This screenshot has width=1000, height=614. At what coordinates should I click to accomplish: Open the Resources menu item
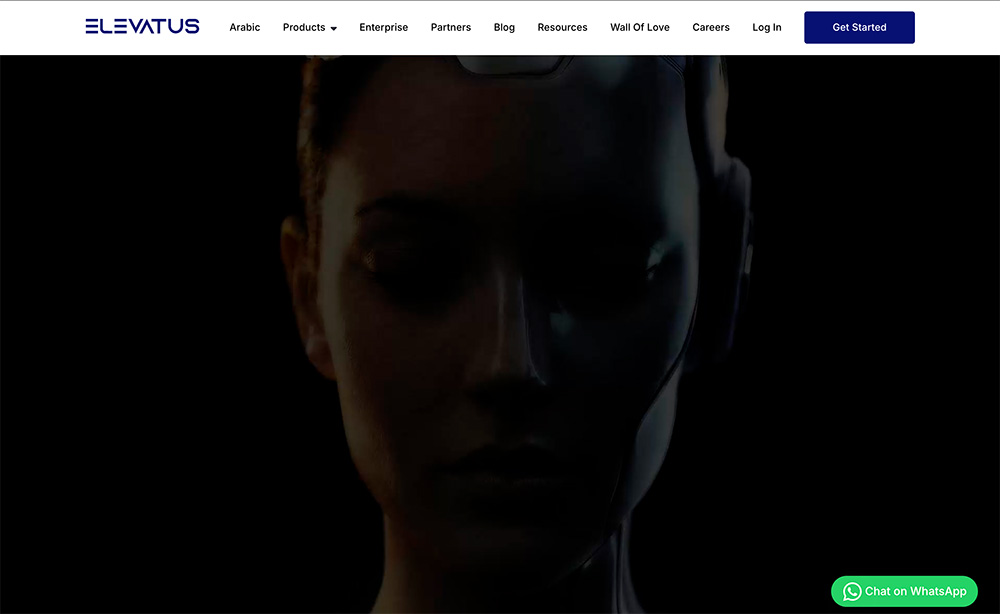[562, 27]
